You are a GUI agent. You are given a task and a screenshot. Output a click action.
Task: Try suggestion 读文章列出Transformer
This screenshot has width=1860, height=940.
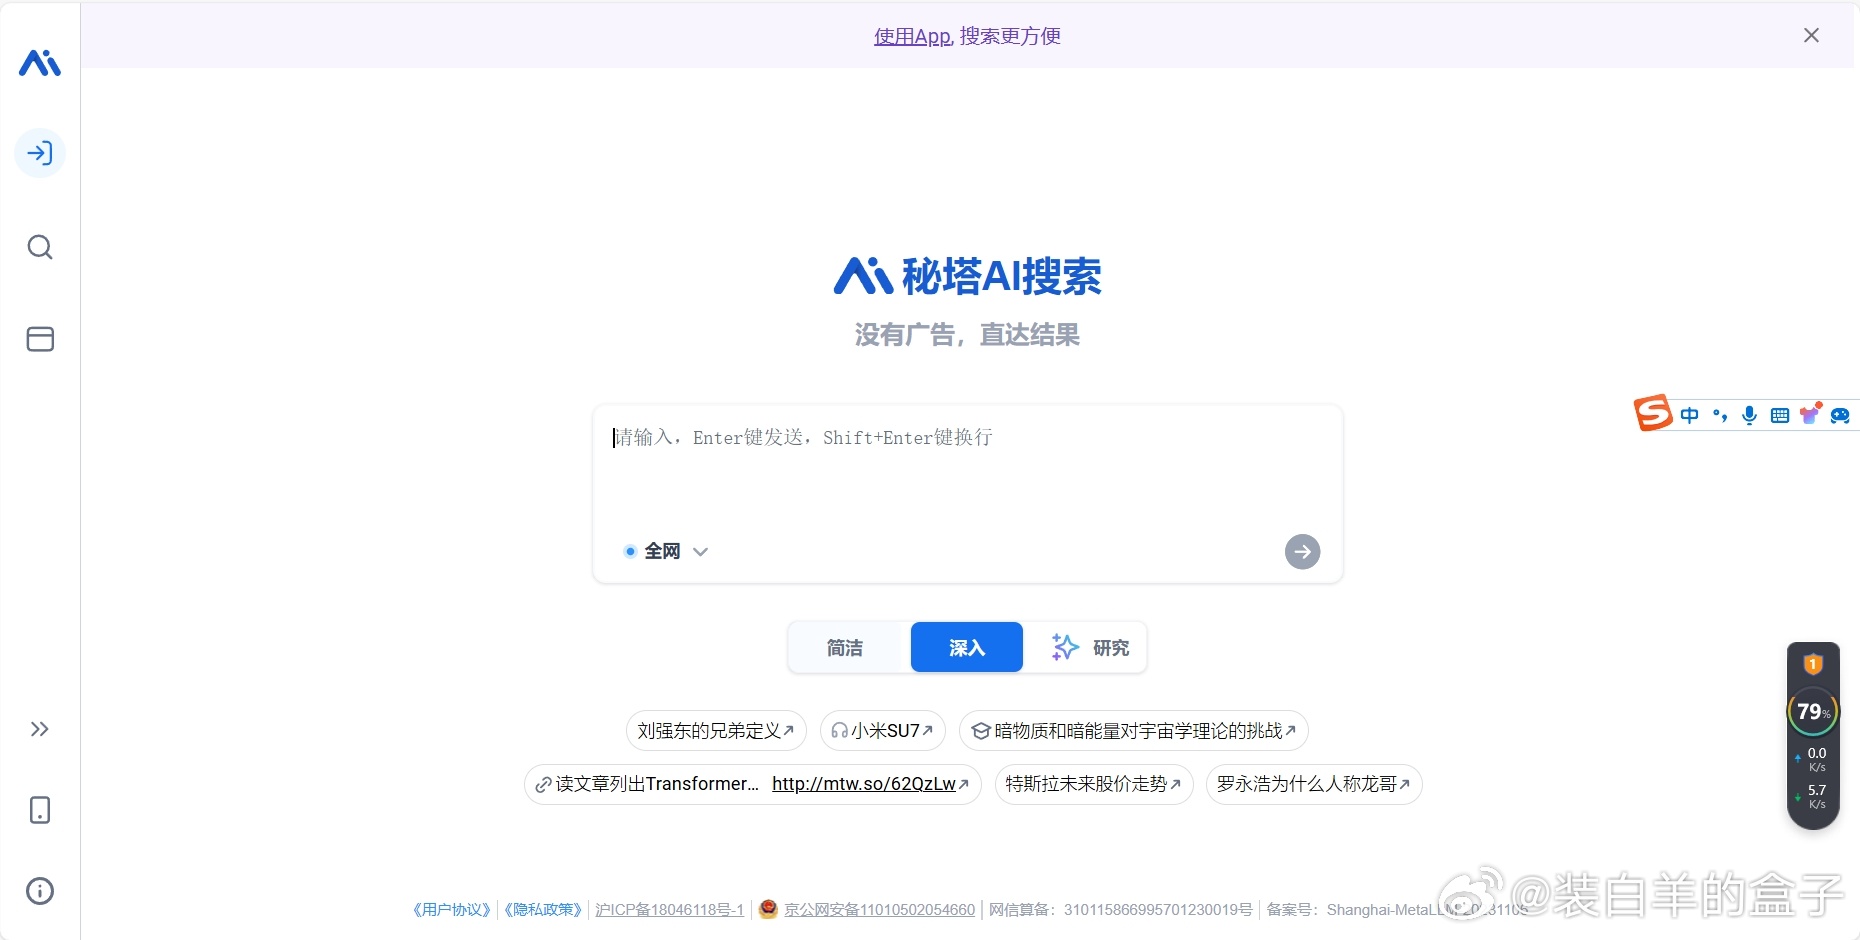tap(753, 784)
